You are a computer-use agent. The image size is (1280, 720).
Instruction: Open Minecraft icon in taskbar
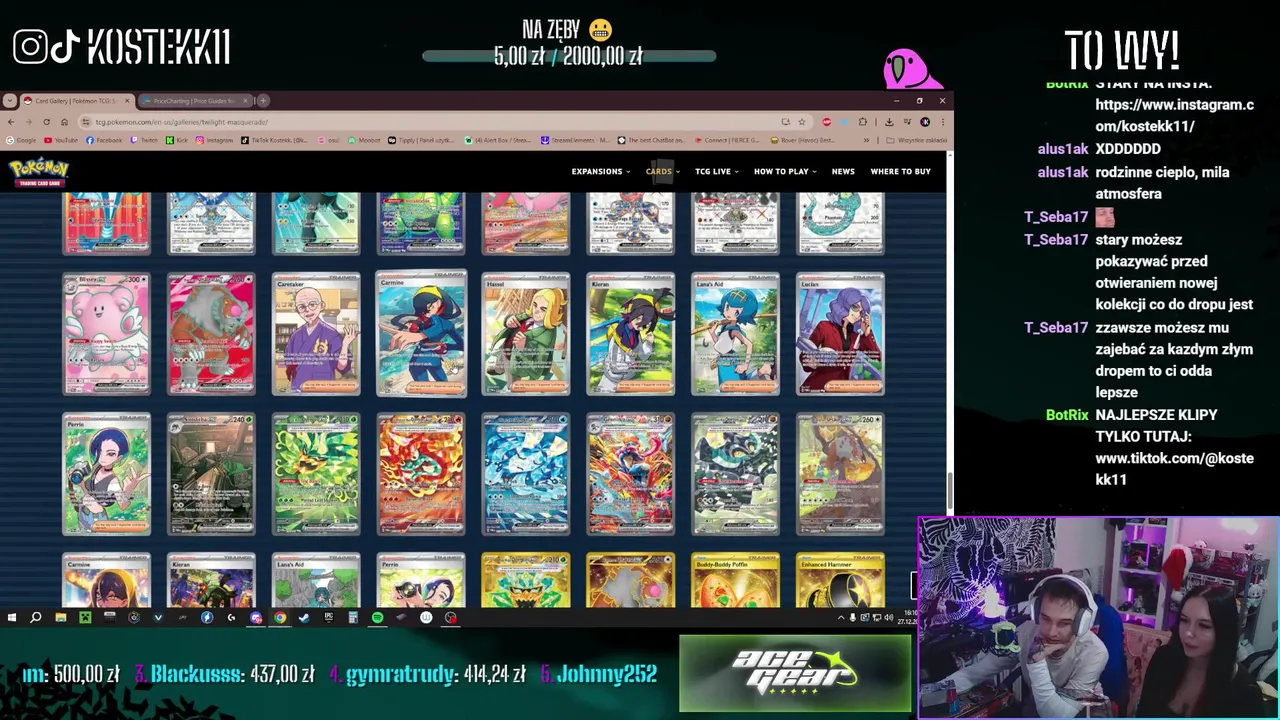tap(85, 618)
